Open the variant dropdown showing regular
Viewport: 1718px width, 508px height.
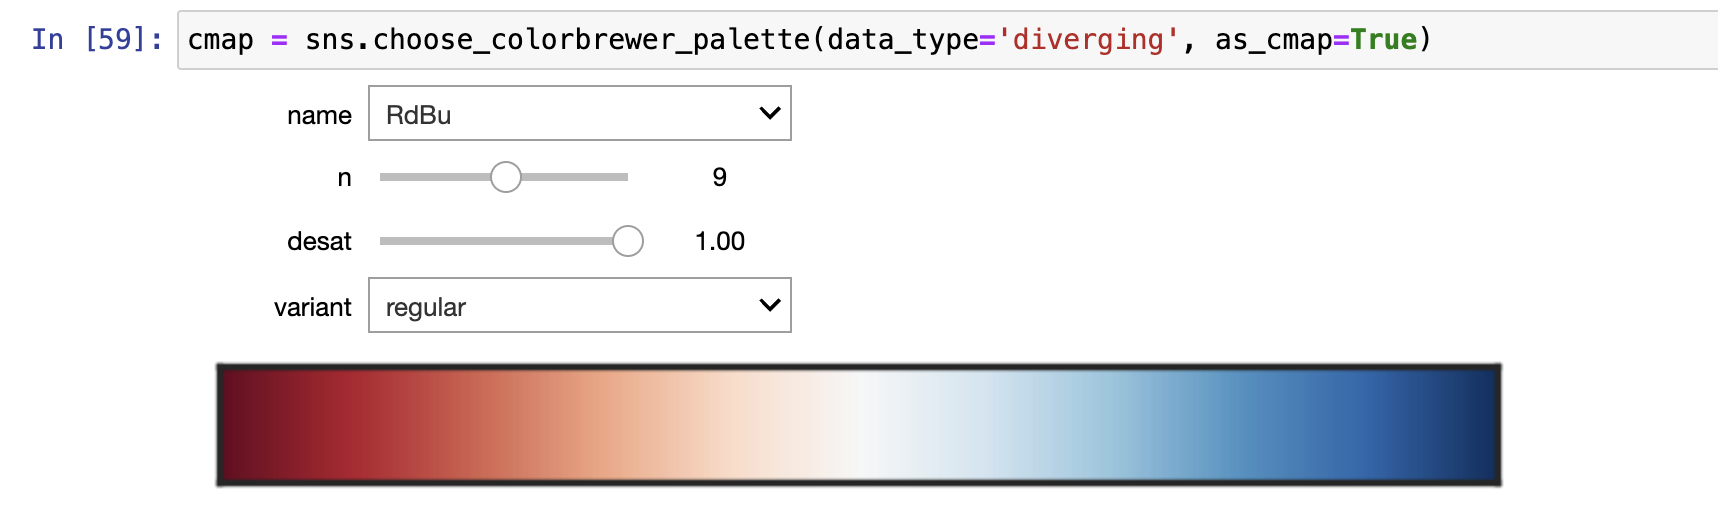pos(560,306)
